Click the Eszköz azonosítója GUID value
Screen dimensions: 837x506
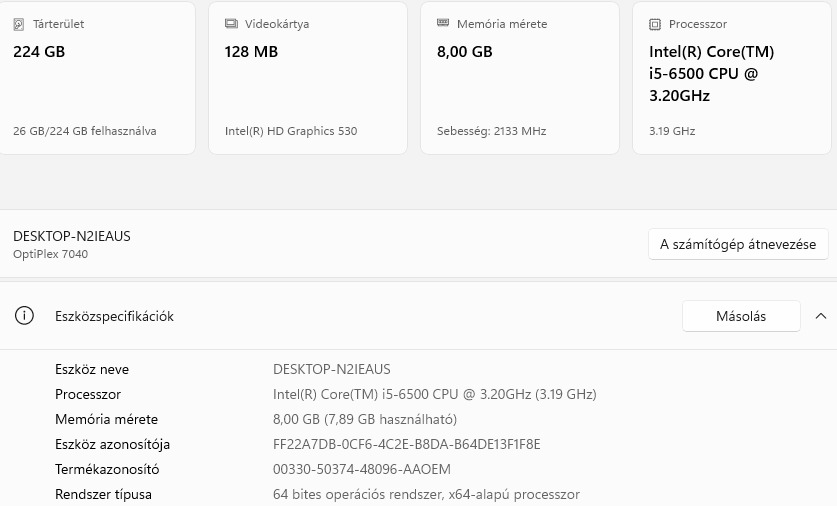406,444
